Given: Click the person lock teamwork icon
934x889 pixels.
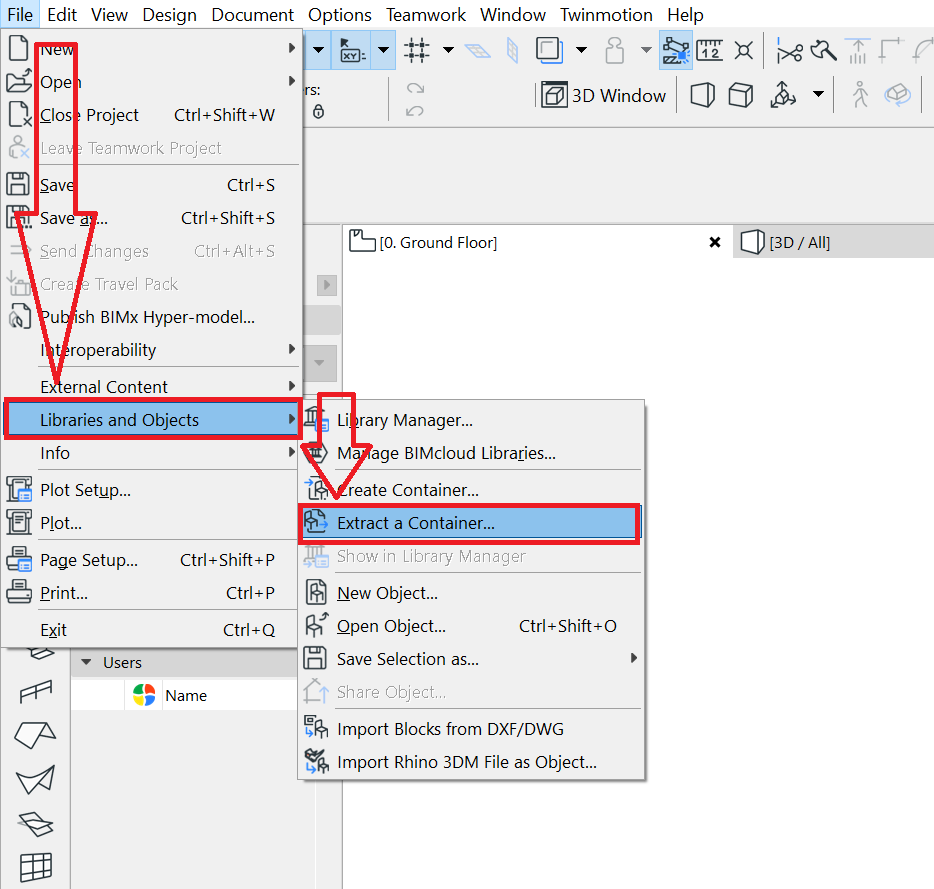Looking at the screenshot, I should [x=615, y=50].
